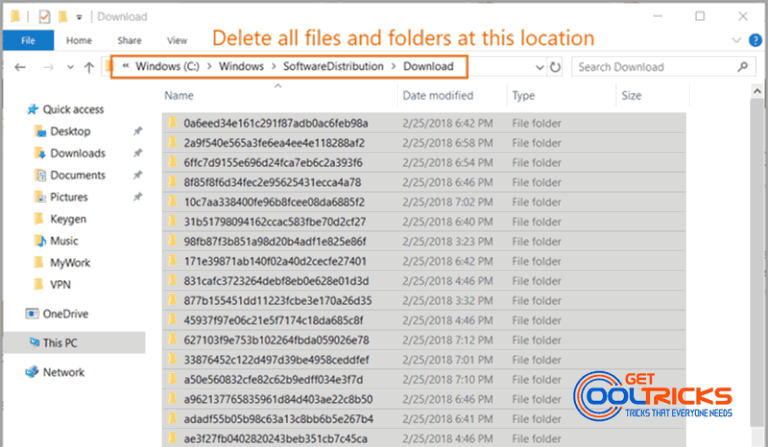Sort files by Date modified column
Screen dimensions: 768x447
coord(437,96)
